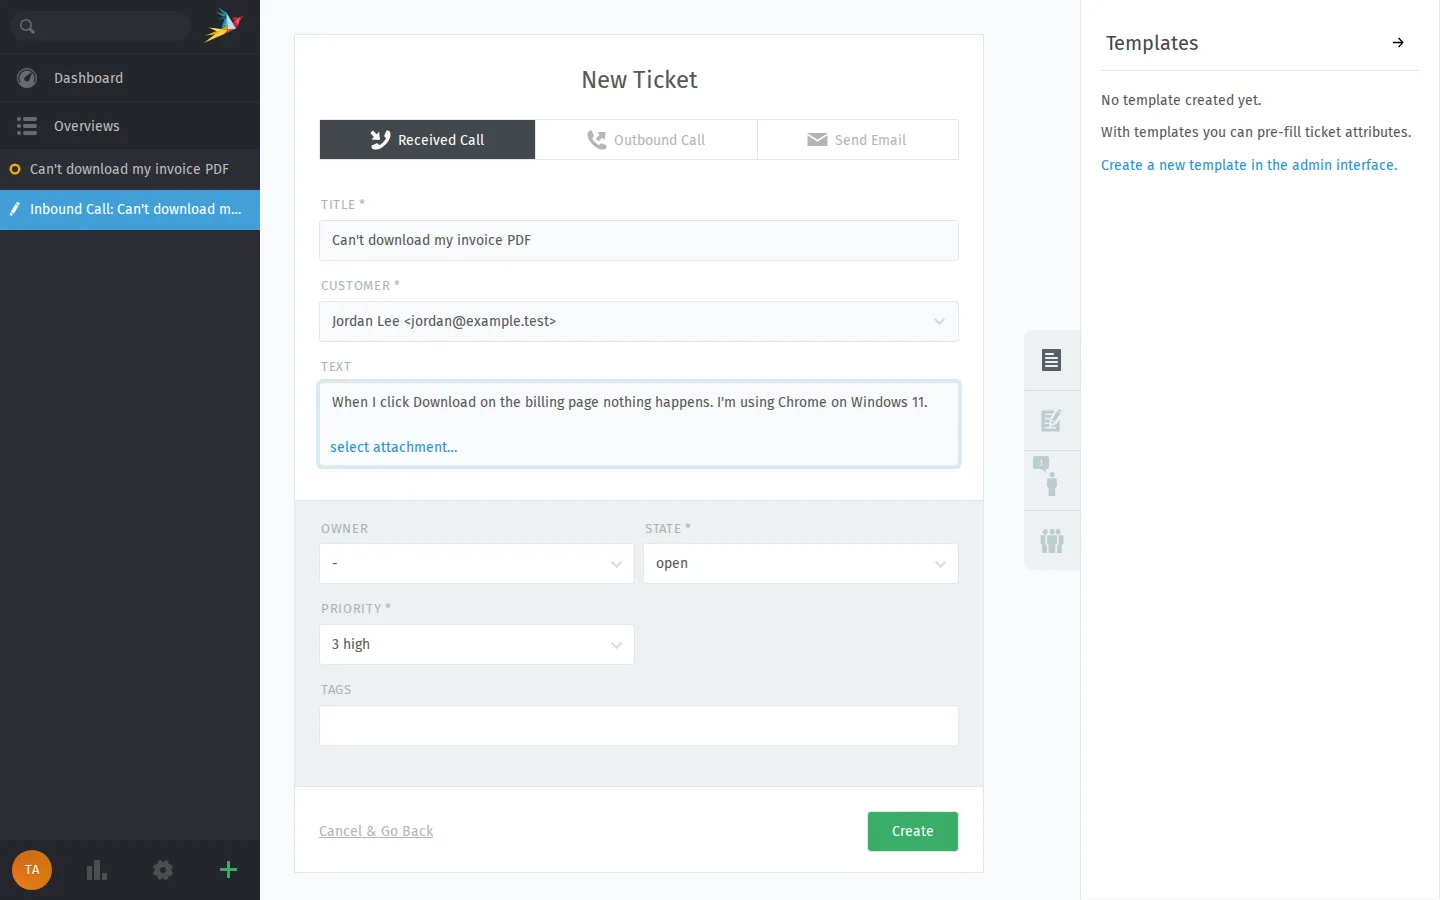Image resolution: width=1440 pixels, height=900 pixels.
Task: Open ticket "Can't download my invoice PDF"
Action: [130, 169]
